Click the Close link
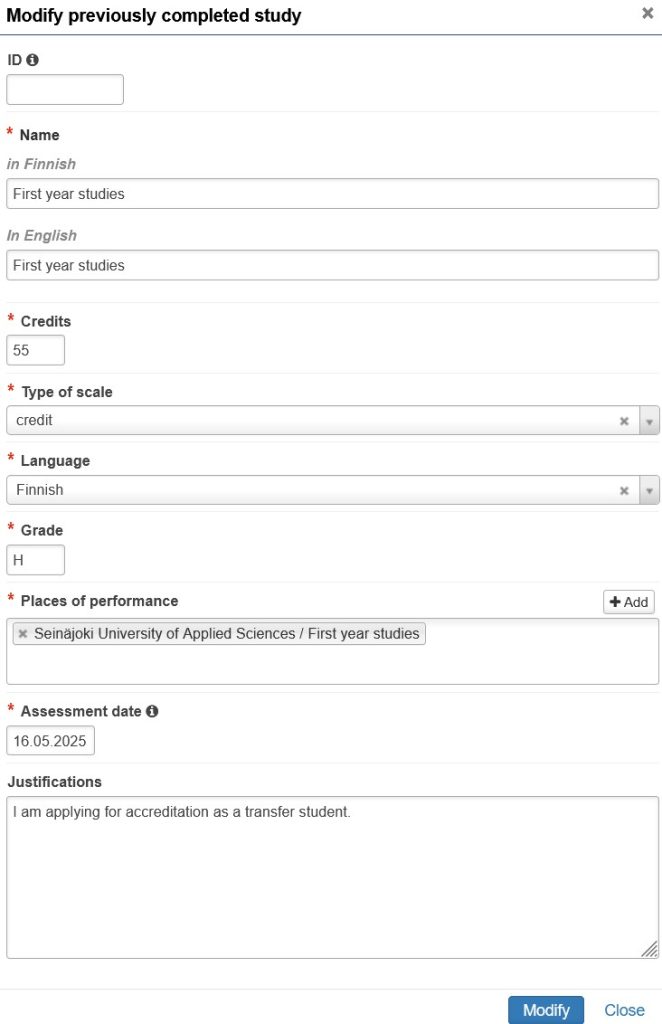The width and height of the screenshot is (662, 1024). tap(624, 1010)
